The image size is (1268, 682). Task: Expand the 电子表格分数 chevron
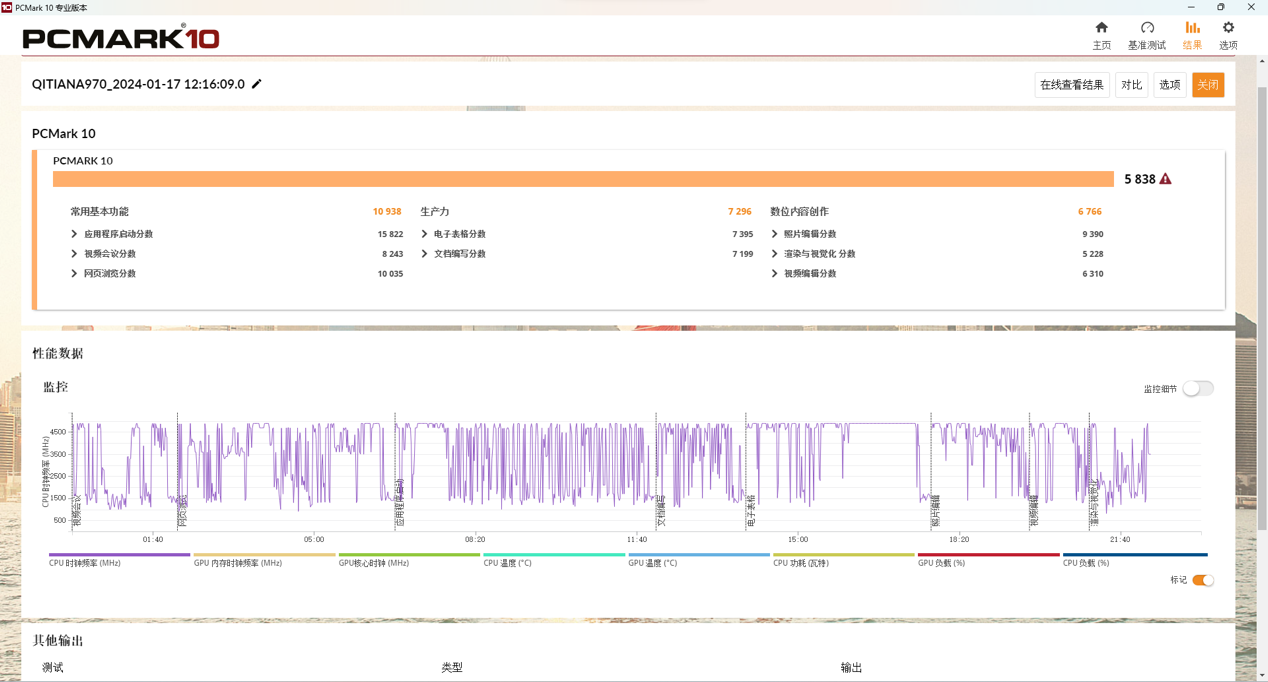424,234
